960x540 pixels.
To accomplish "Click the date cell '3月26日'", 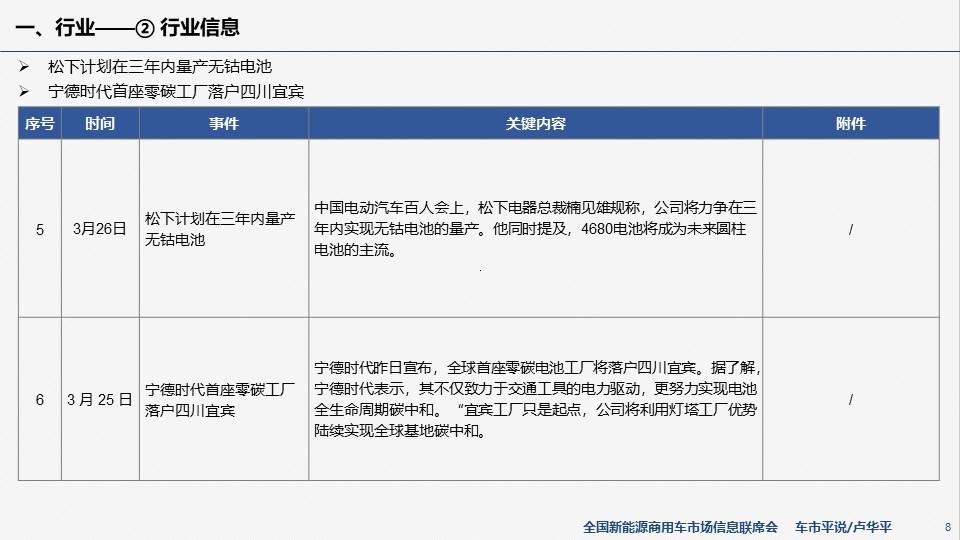I will 100,229.
